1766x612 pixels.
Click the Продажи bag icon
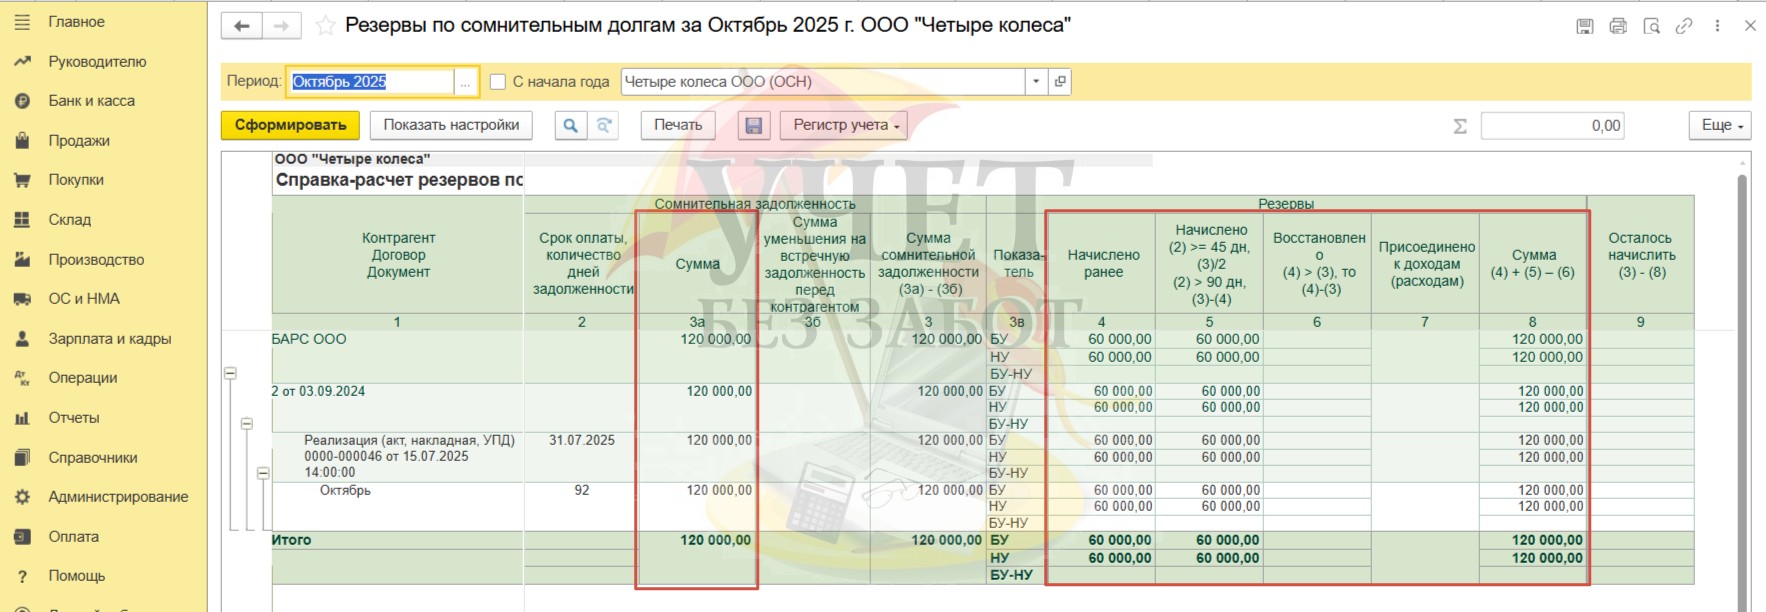tap(22, 141)
